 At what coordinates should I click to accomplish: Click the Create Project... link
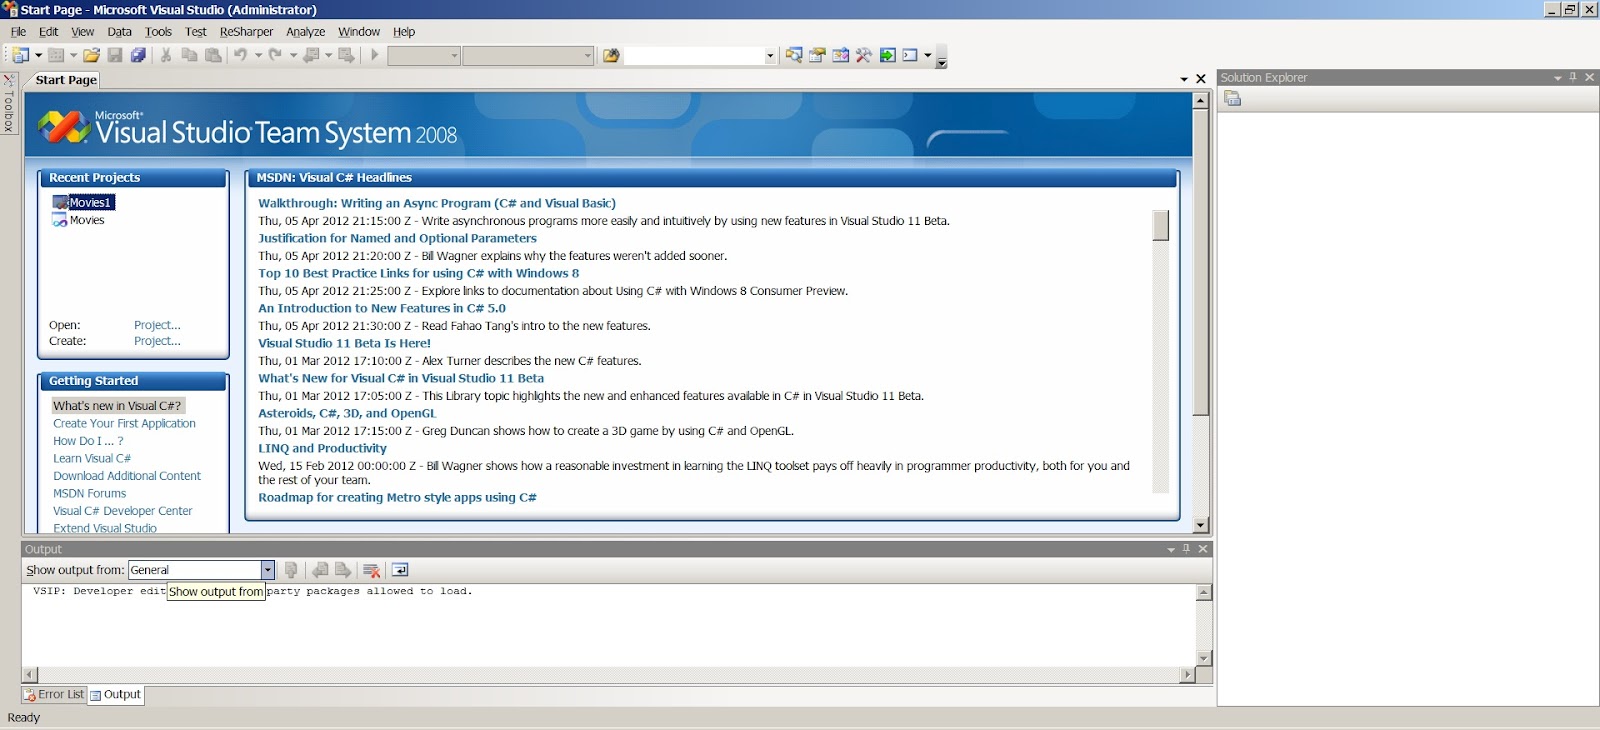(x=157, y=341)
